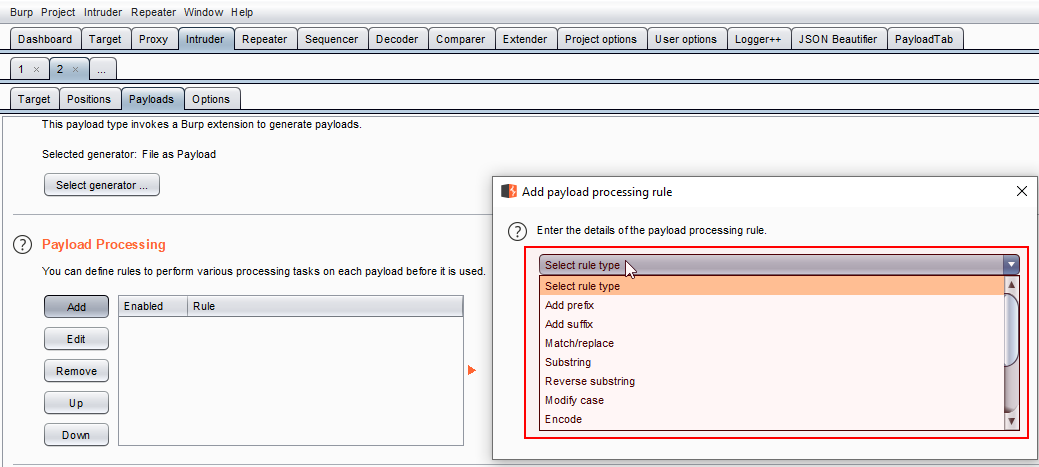Select Intruder attack tab 1
Screen dimensions: 1039x467
[21, 69]
